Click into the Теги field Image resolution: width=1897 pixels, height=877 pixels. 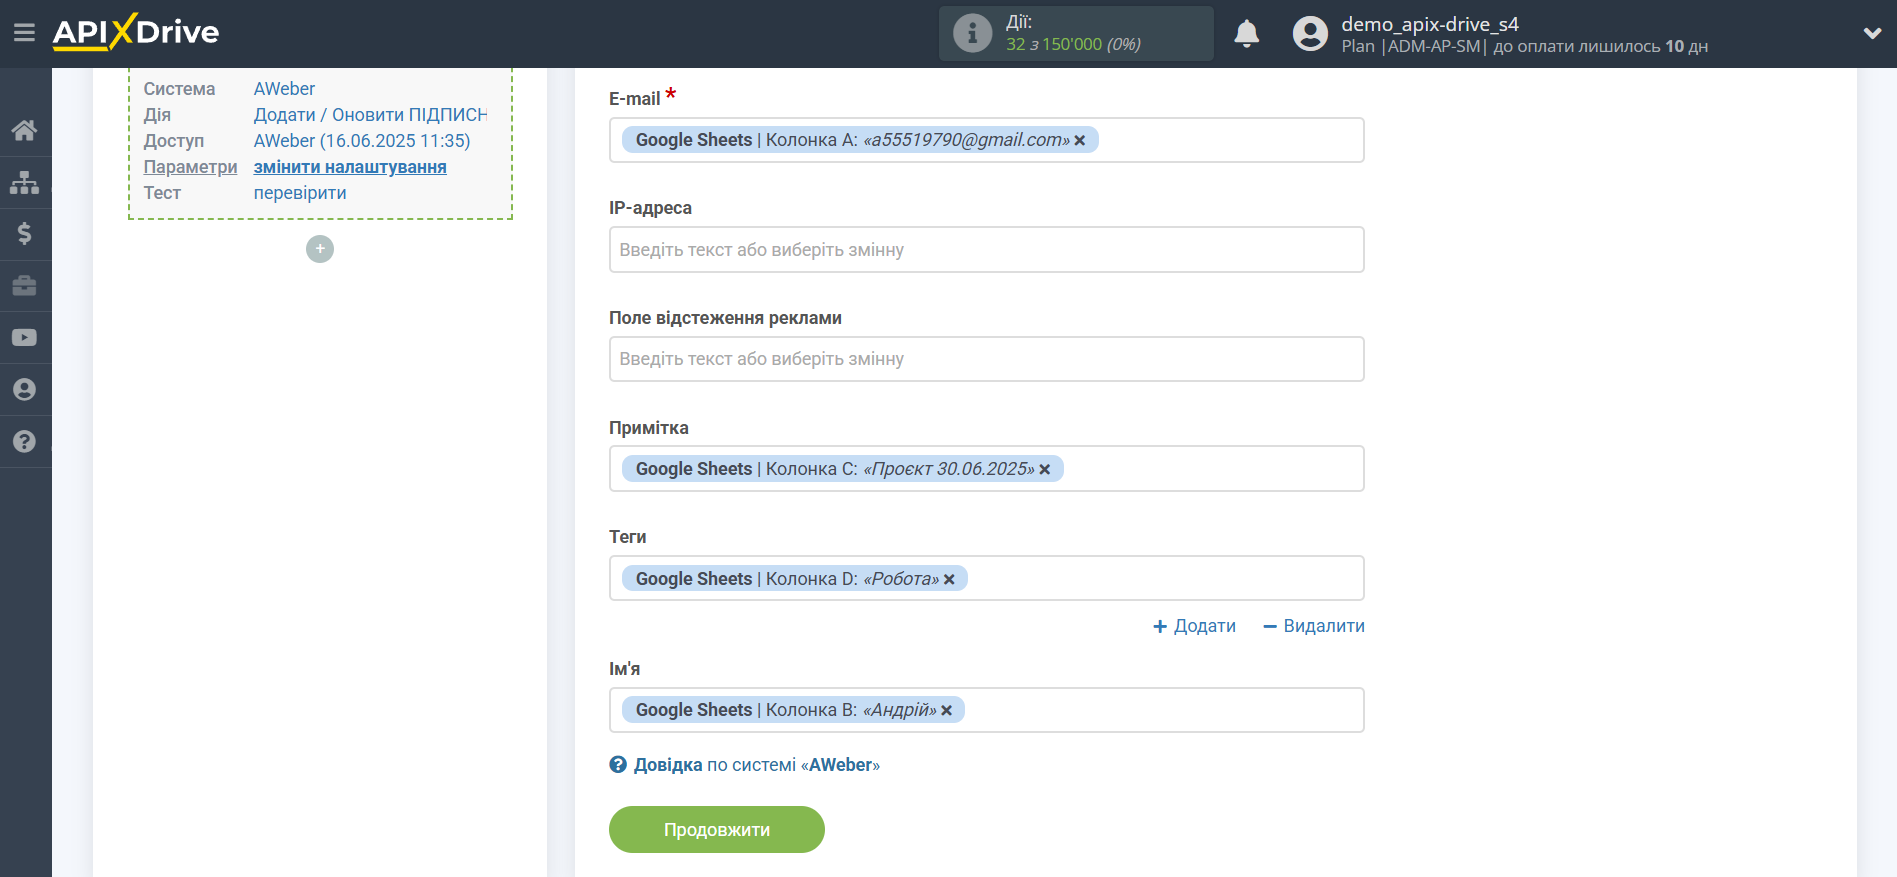[x=986, y=578]
